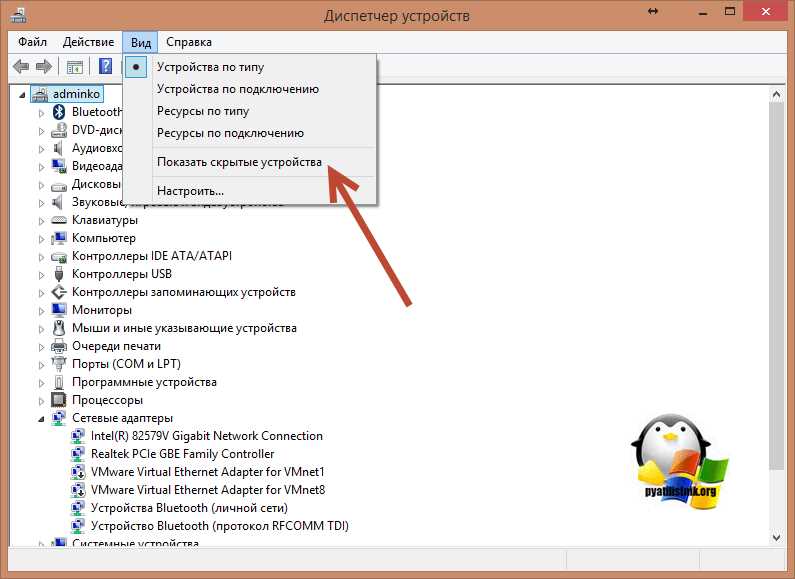
Task: Click the Контроллеры USB plug icon
Action: [x=59, y=274]
